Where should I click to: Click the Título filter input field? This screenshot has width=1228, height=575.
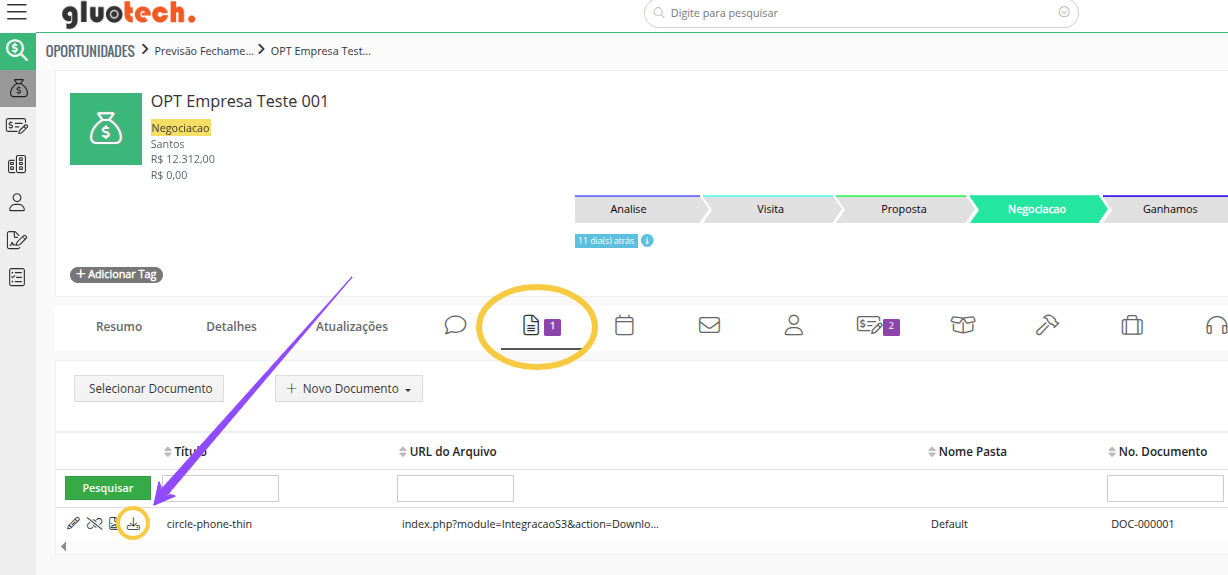(220, 488)
